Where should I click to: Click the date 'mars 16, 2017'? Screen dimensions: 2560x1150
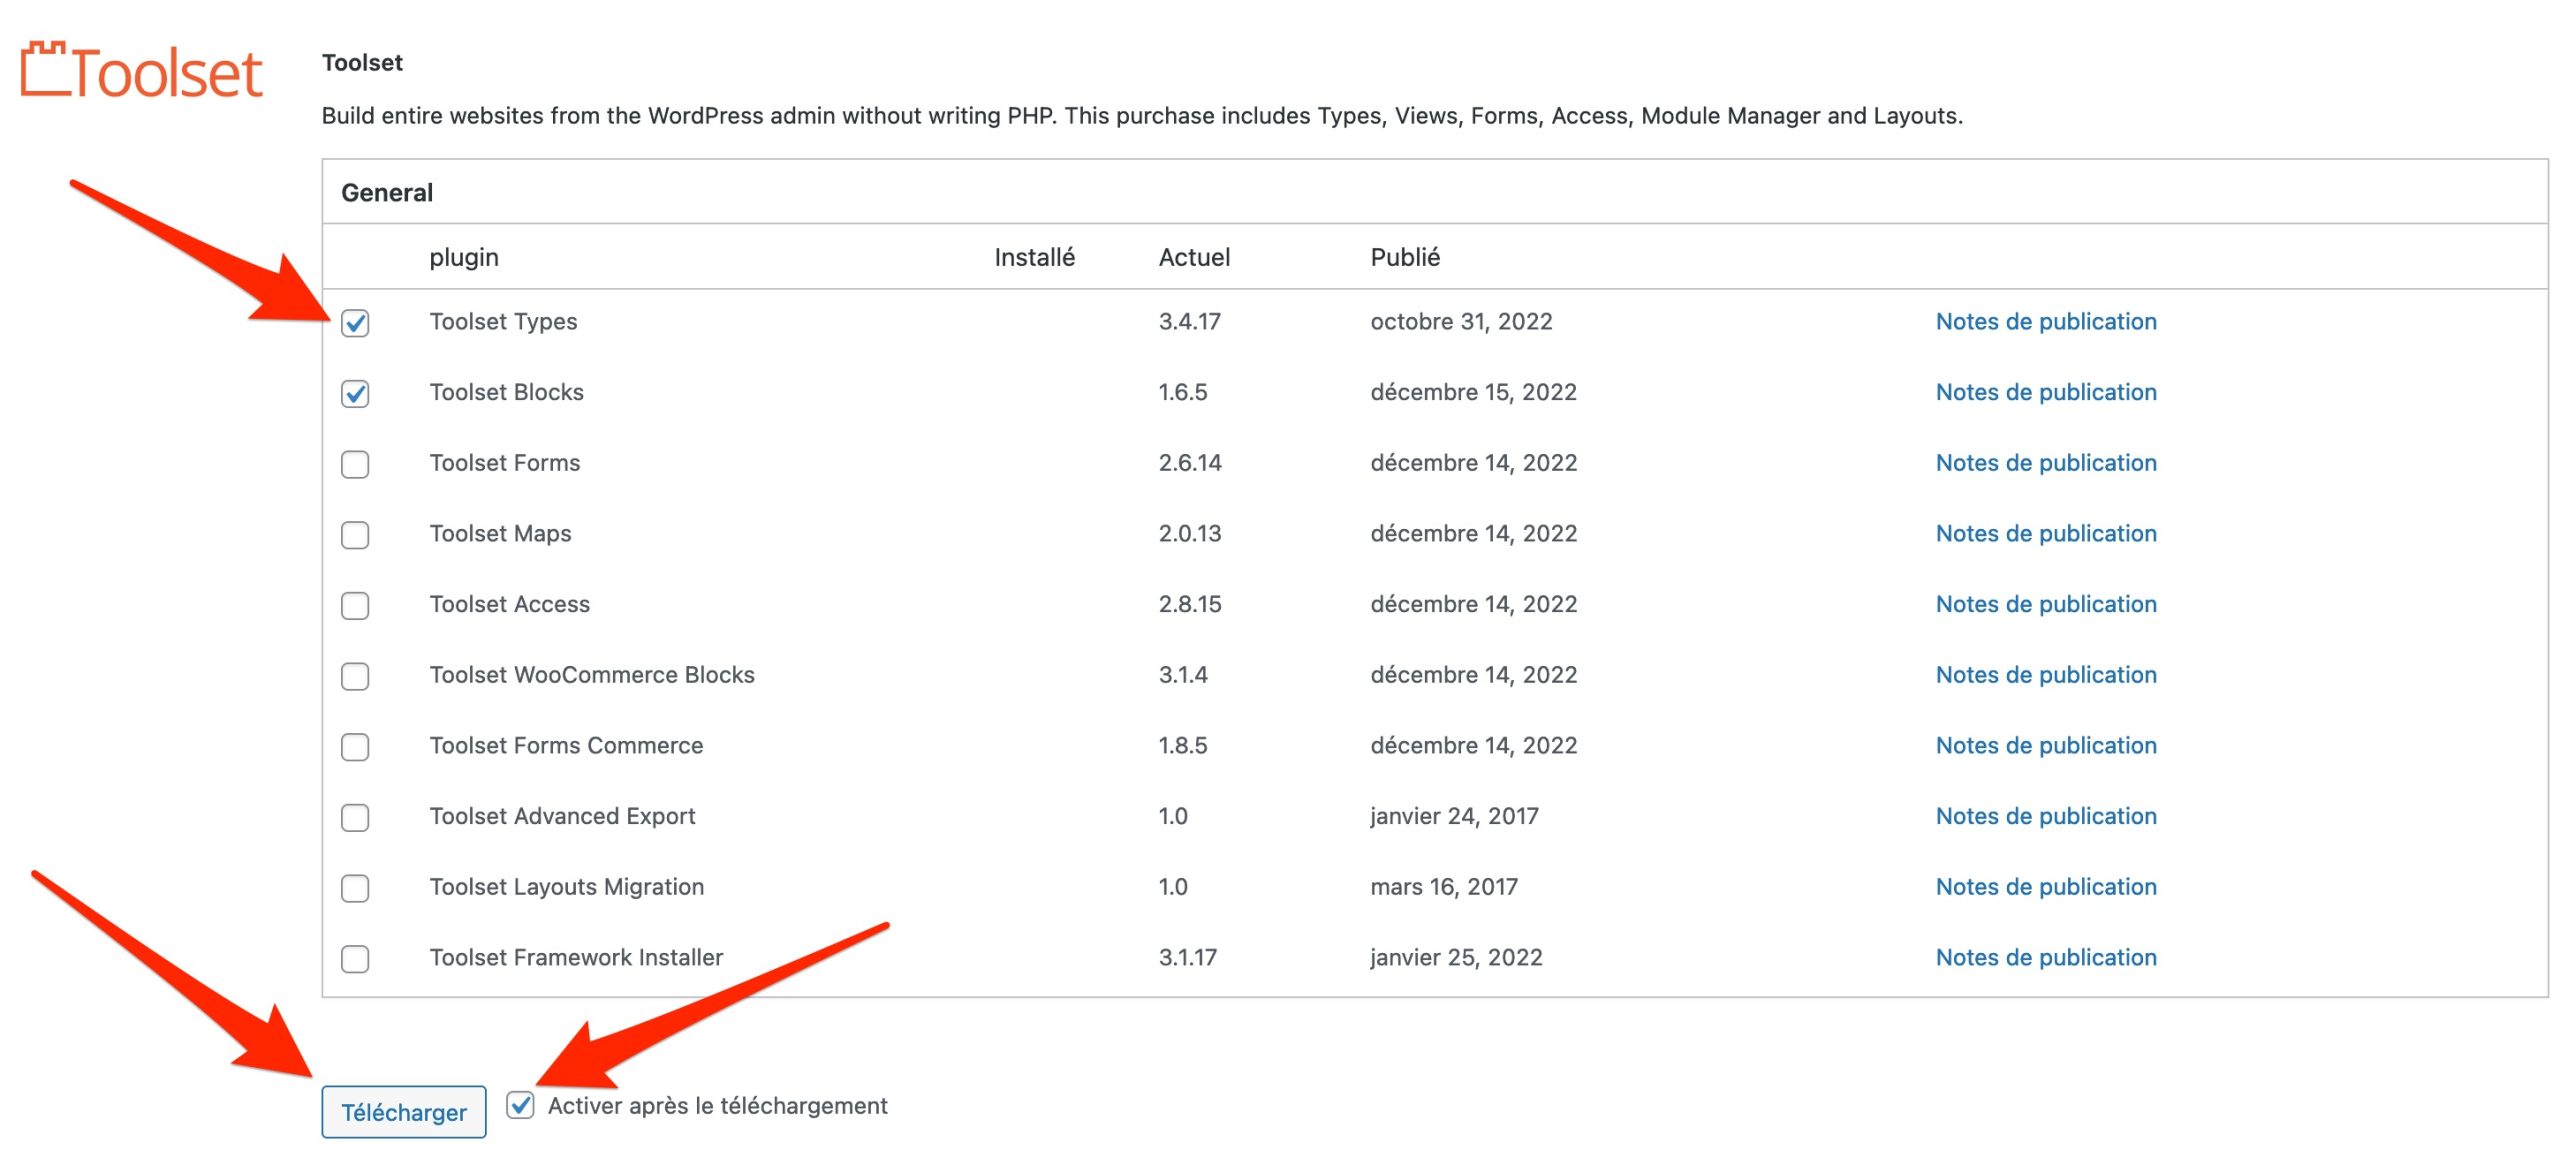(x=1444, y=887)
